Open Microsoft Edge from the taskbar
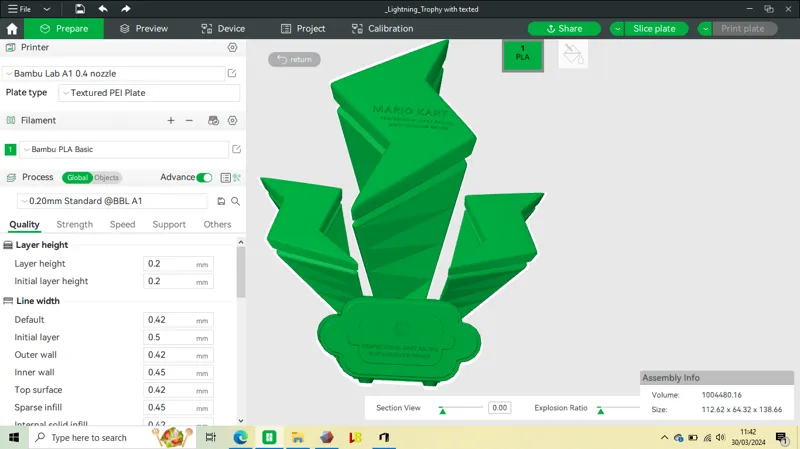 240,437
